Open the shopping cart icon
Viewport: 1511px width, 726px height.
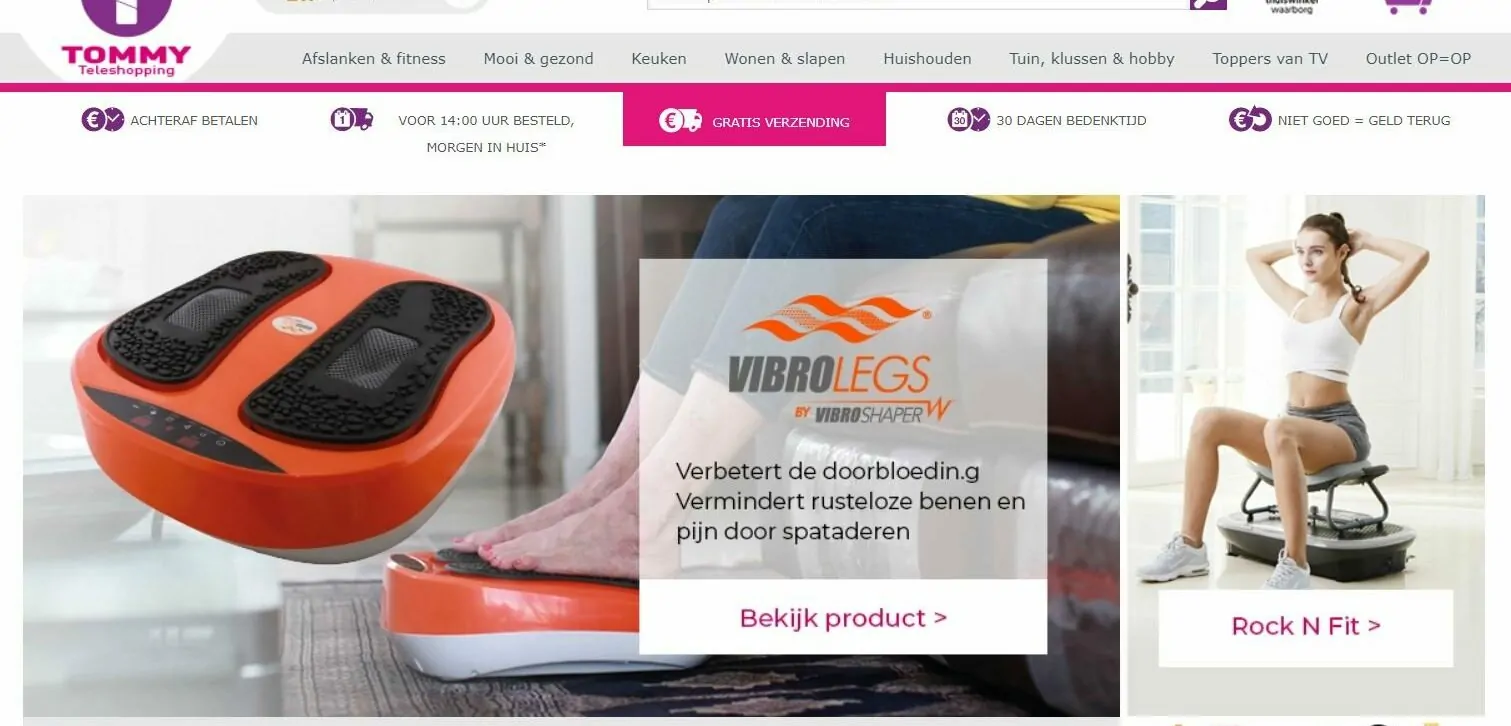(1408, 5)
